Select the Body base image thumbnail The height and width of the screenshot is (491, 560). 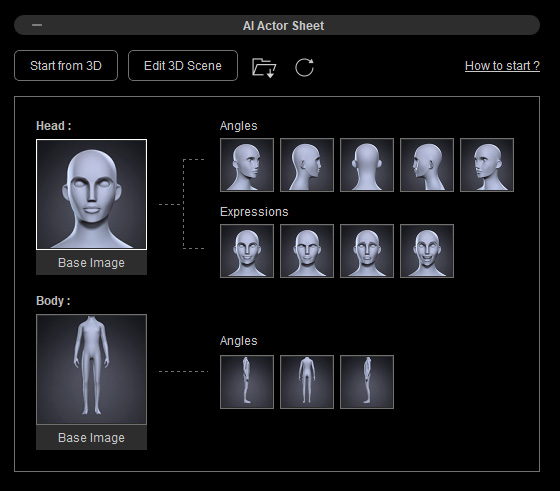[91, 369]
